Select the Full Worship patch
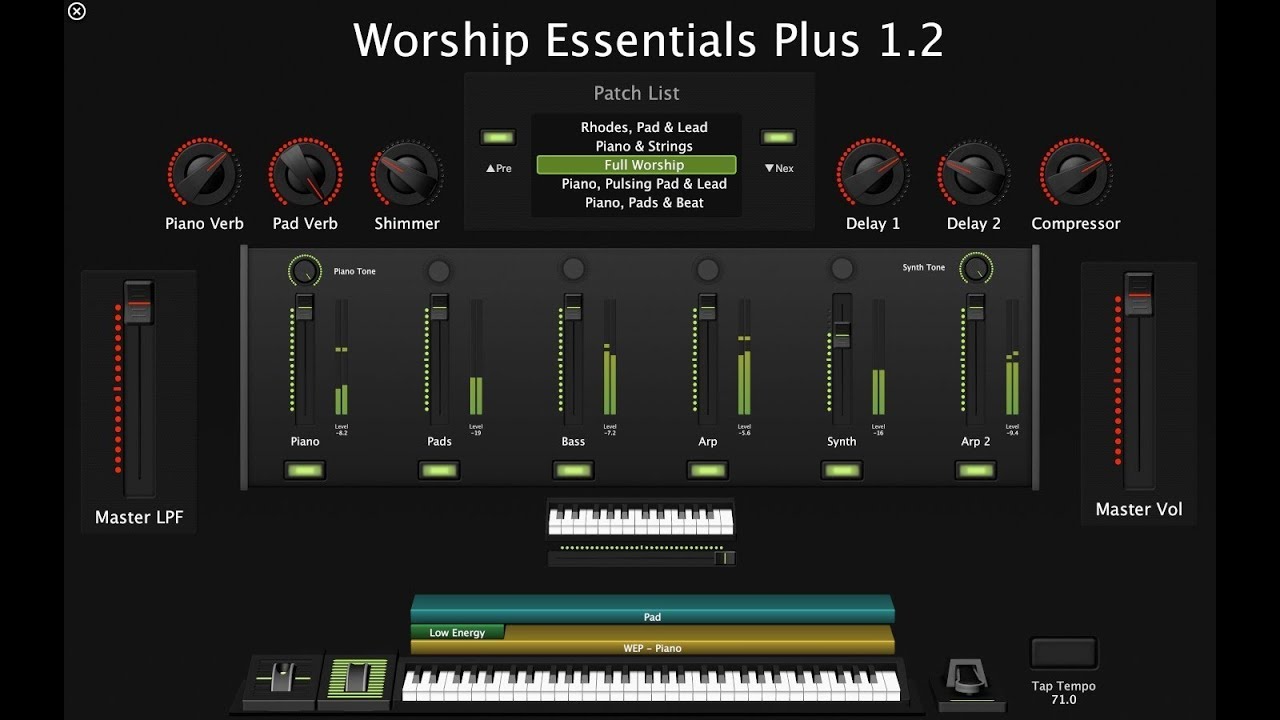1280x720 pixels. 636,165
